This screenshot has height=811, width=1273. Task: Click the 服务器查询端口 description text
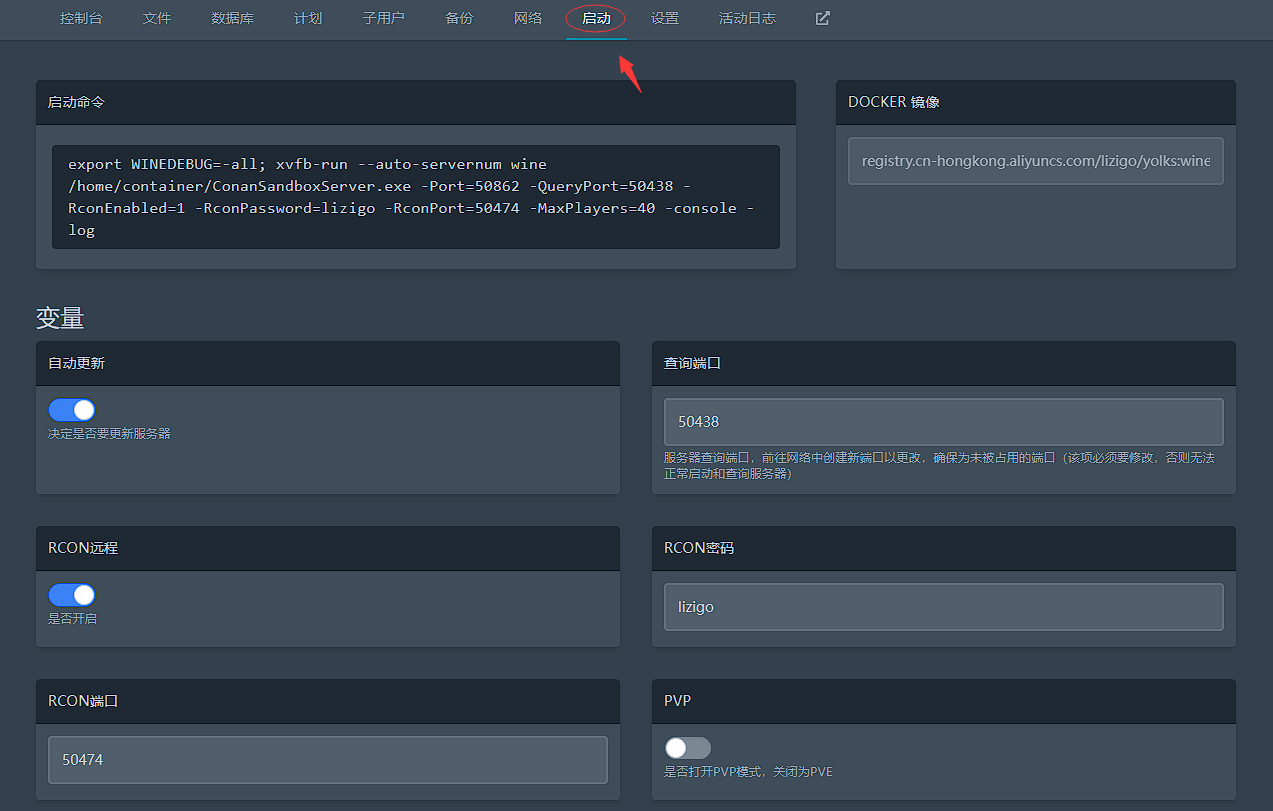(x=939, y=466)
